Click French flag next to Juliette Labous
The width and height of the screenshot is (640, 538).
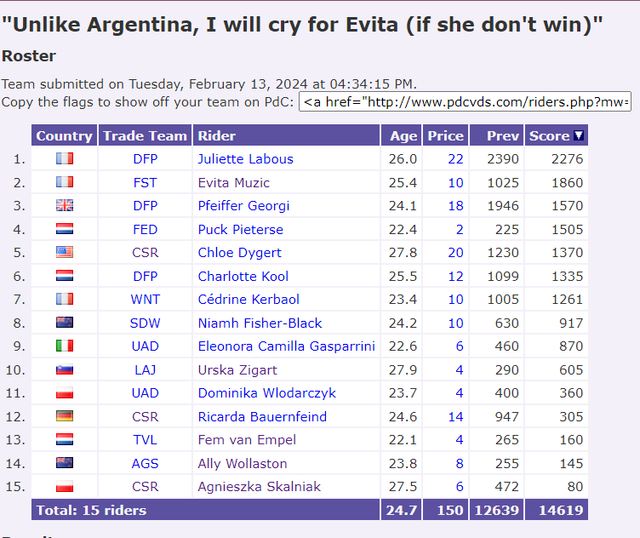coord(64,158)
